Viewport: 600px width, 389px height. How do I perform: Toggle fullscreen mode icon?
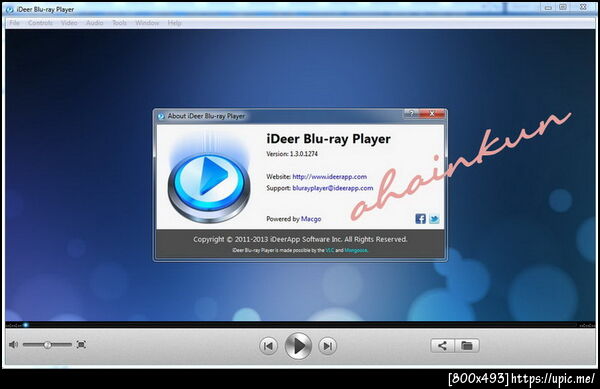point(81,345)
